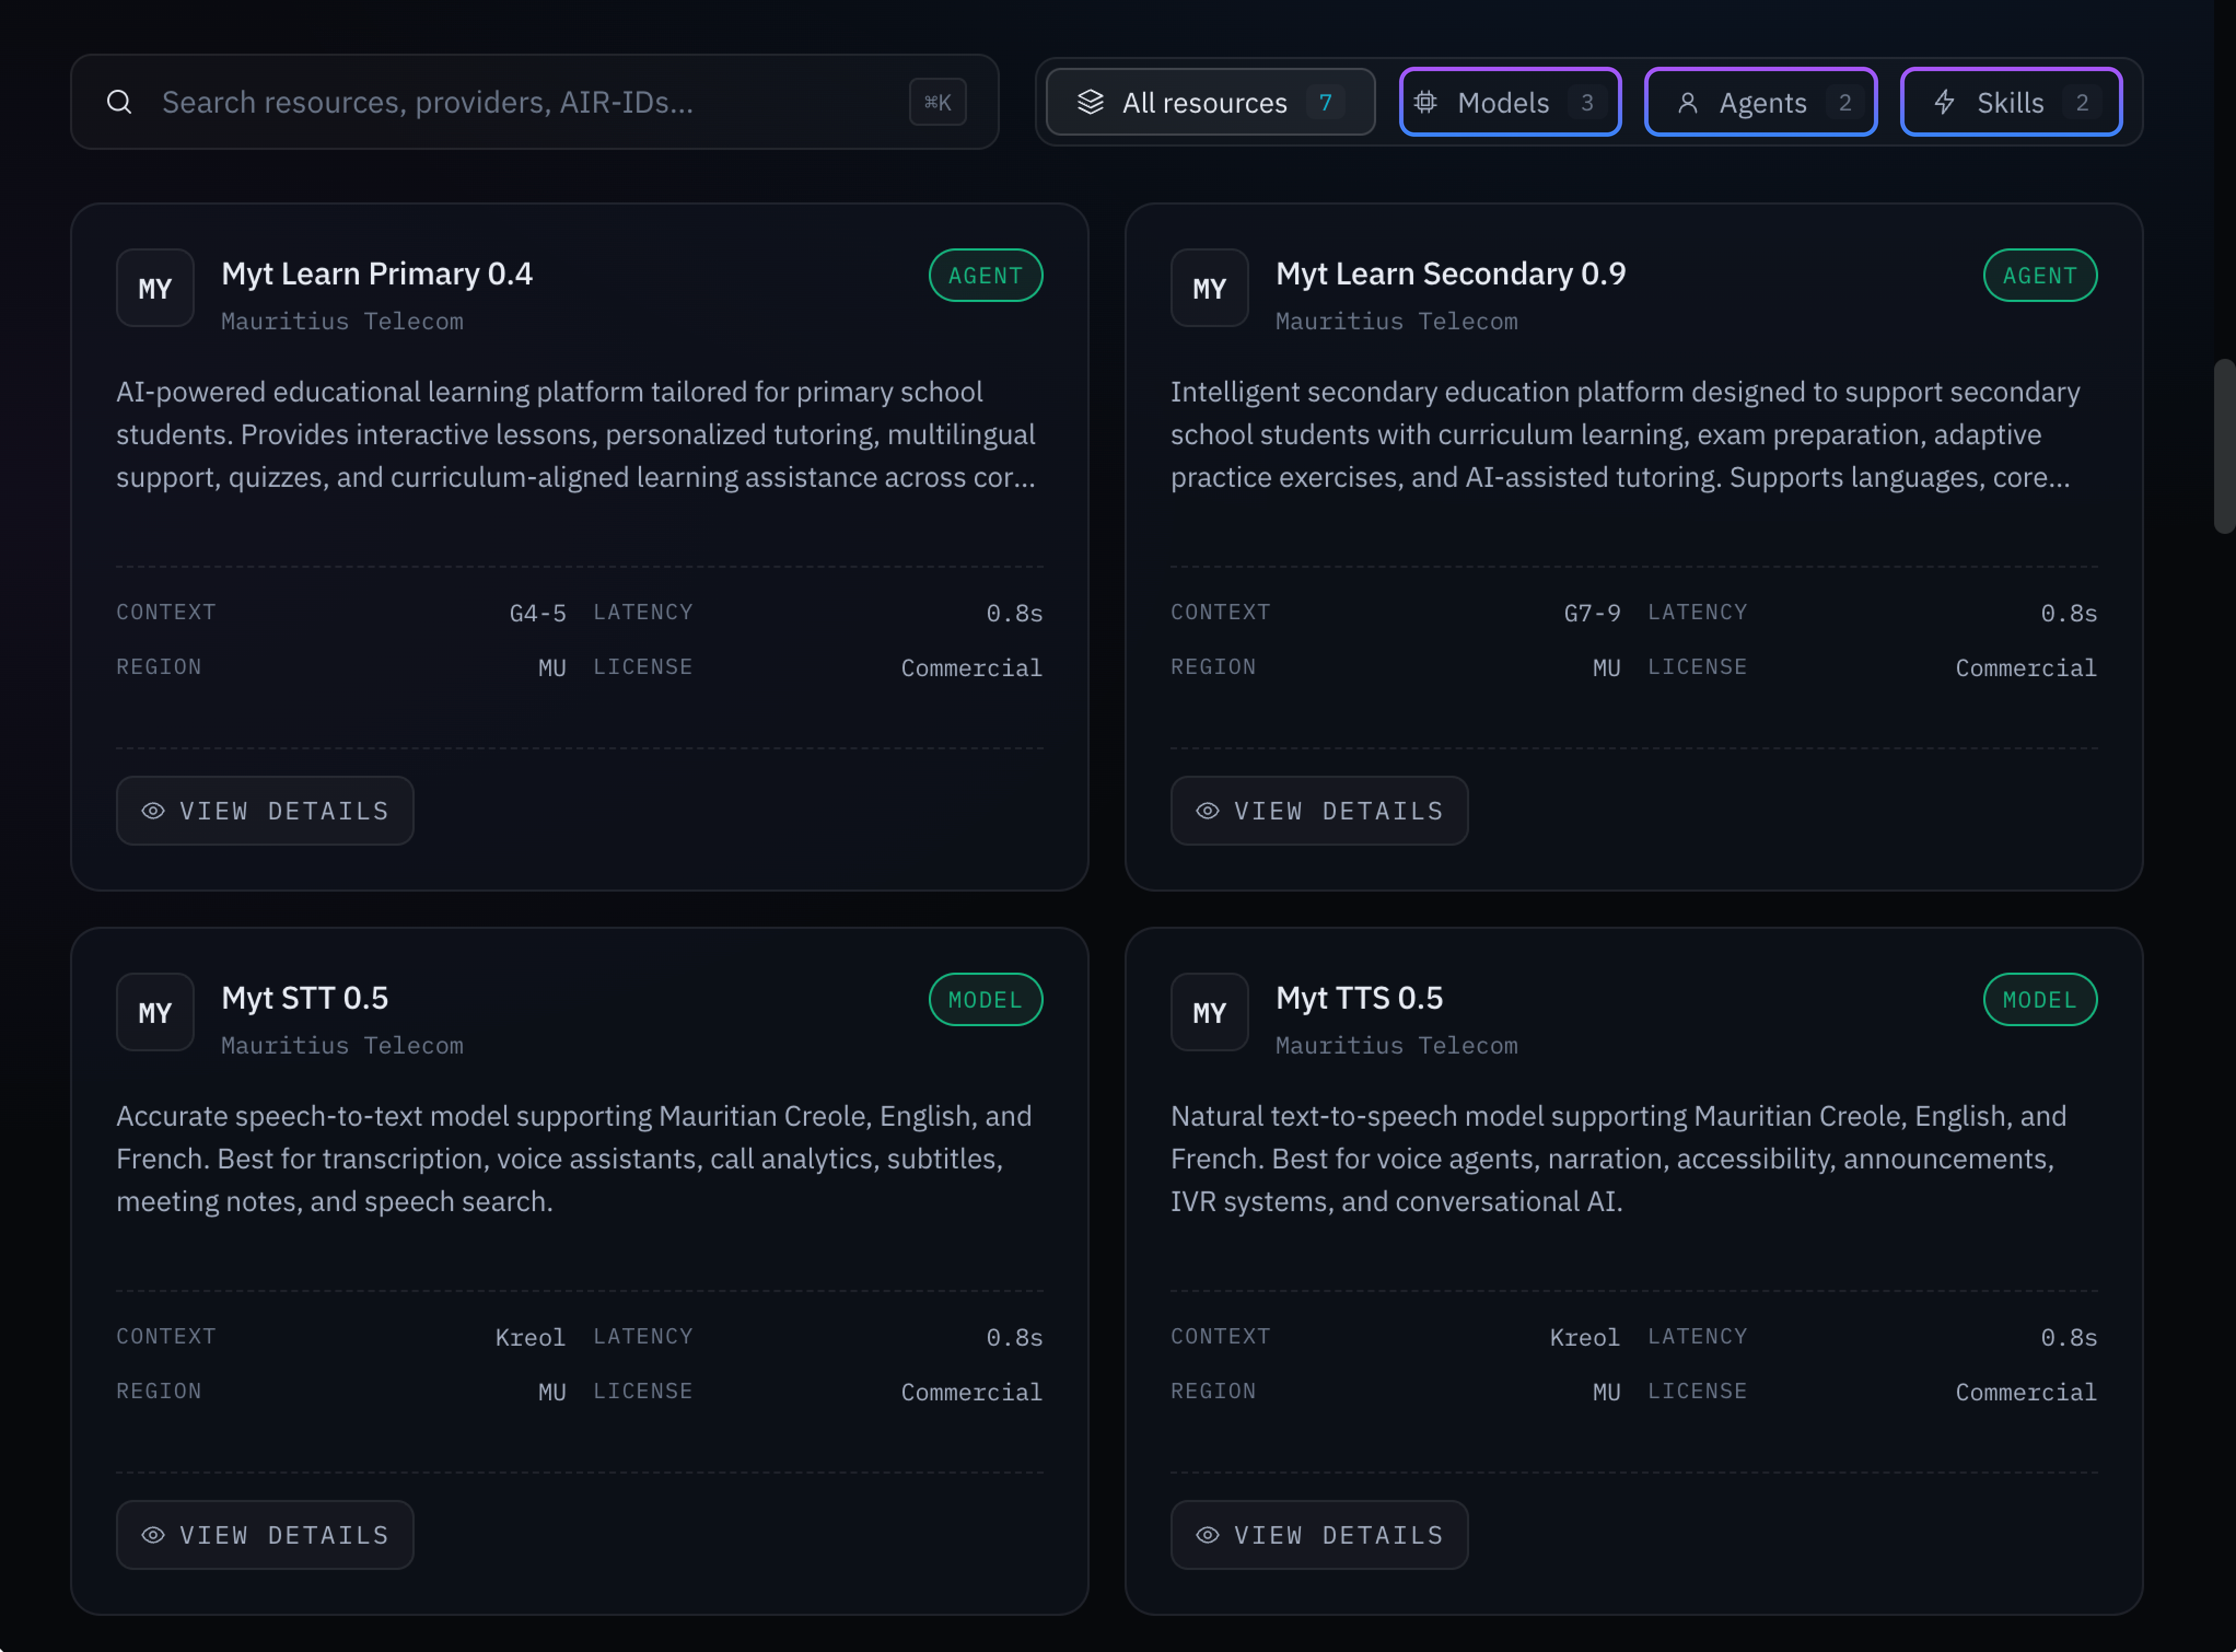Screen dimensions: 2236x1652
Task: Click the MY logo of Myt Learn Primary
Action: click(x=155, y=288)
